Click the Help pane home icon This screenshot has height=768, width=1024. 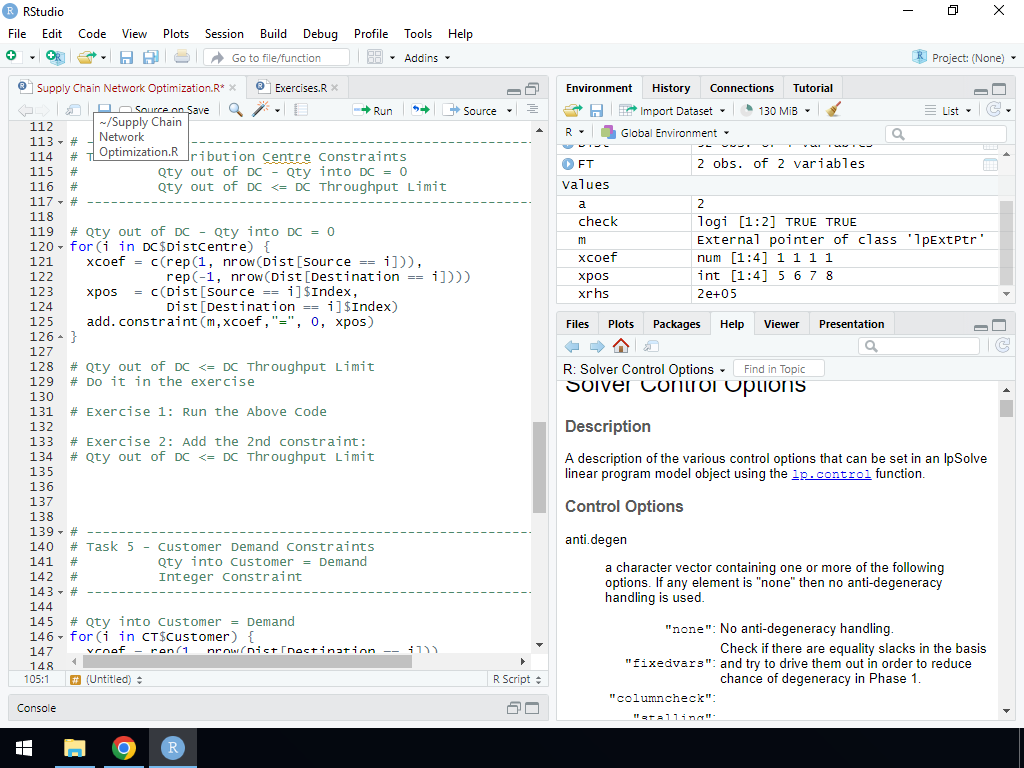click(x=621, y=346)
